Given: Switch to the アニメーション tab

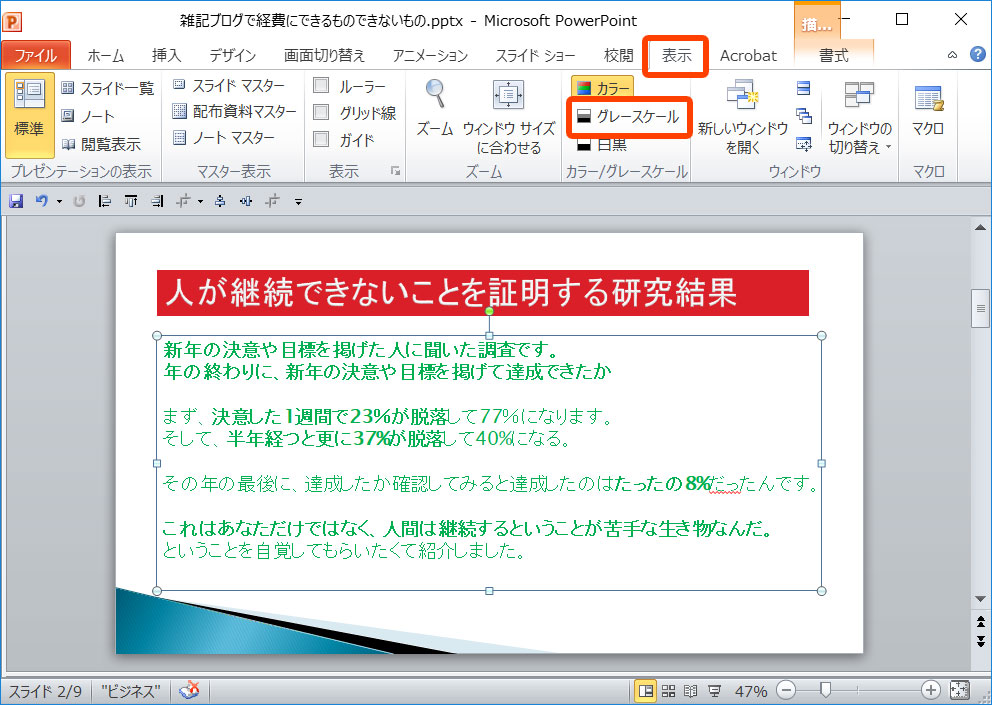Looking at the screenshot, I should click(x=430, y=56).
